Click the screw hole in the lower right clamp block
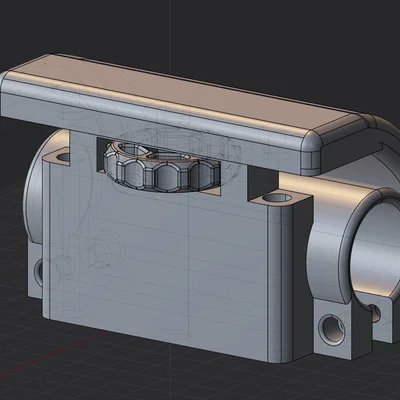 pos(332,329)
